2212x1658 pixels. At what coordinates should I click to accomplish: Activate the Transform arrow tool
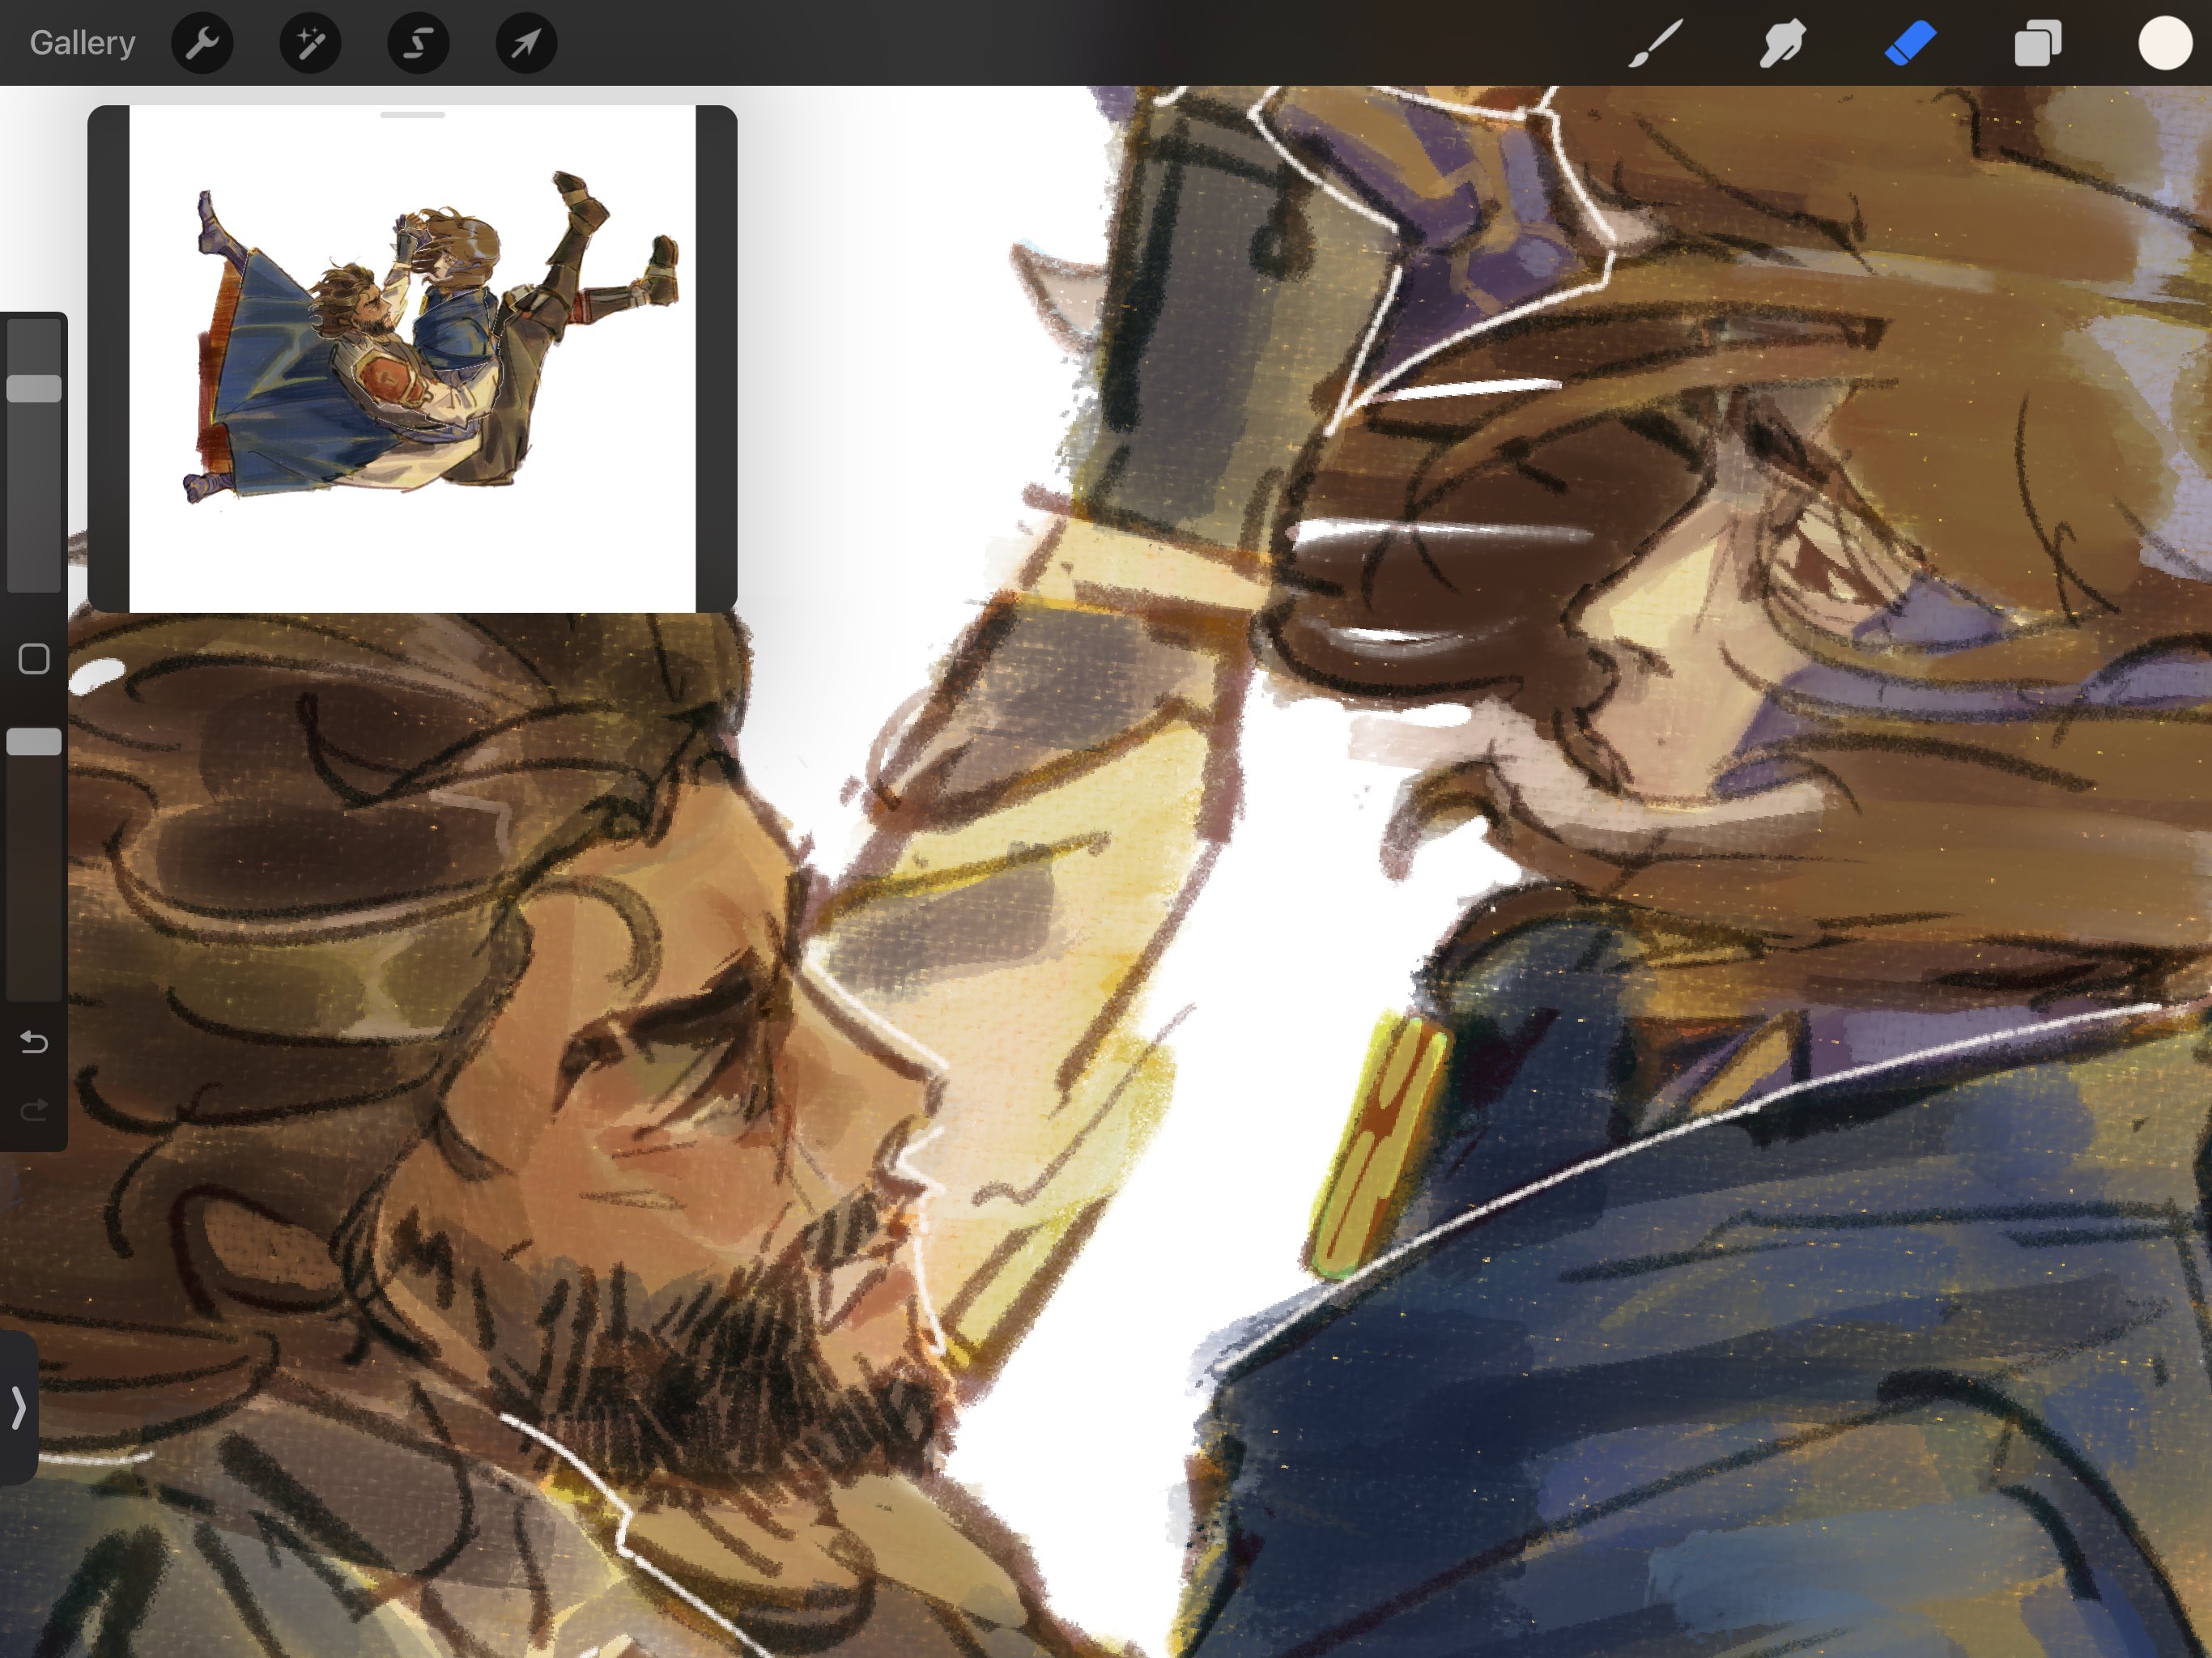pyautogui.click(x=526, y=43)
